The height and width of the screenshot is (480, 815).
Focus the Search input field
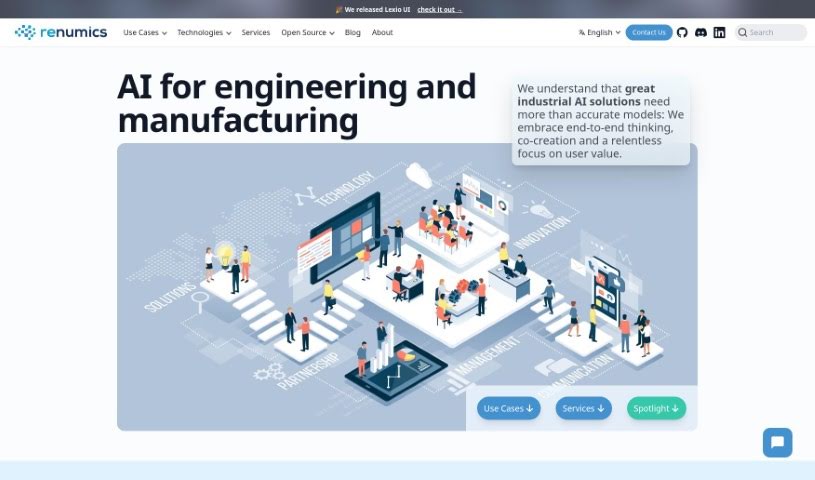pyautogui.click(x=775, y=32)
